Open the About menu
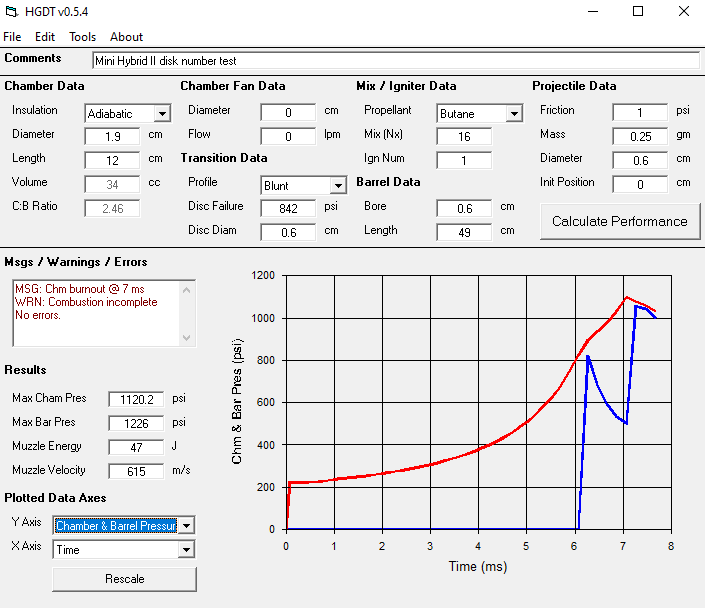 tap(127, 37)
